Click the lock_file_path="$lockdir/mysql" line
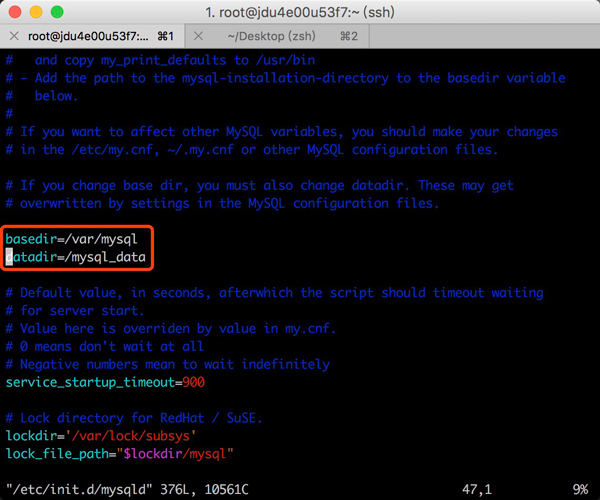The width and height of the screenshot is (600, 500). [x=119, y=454]
